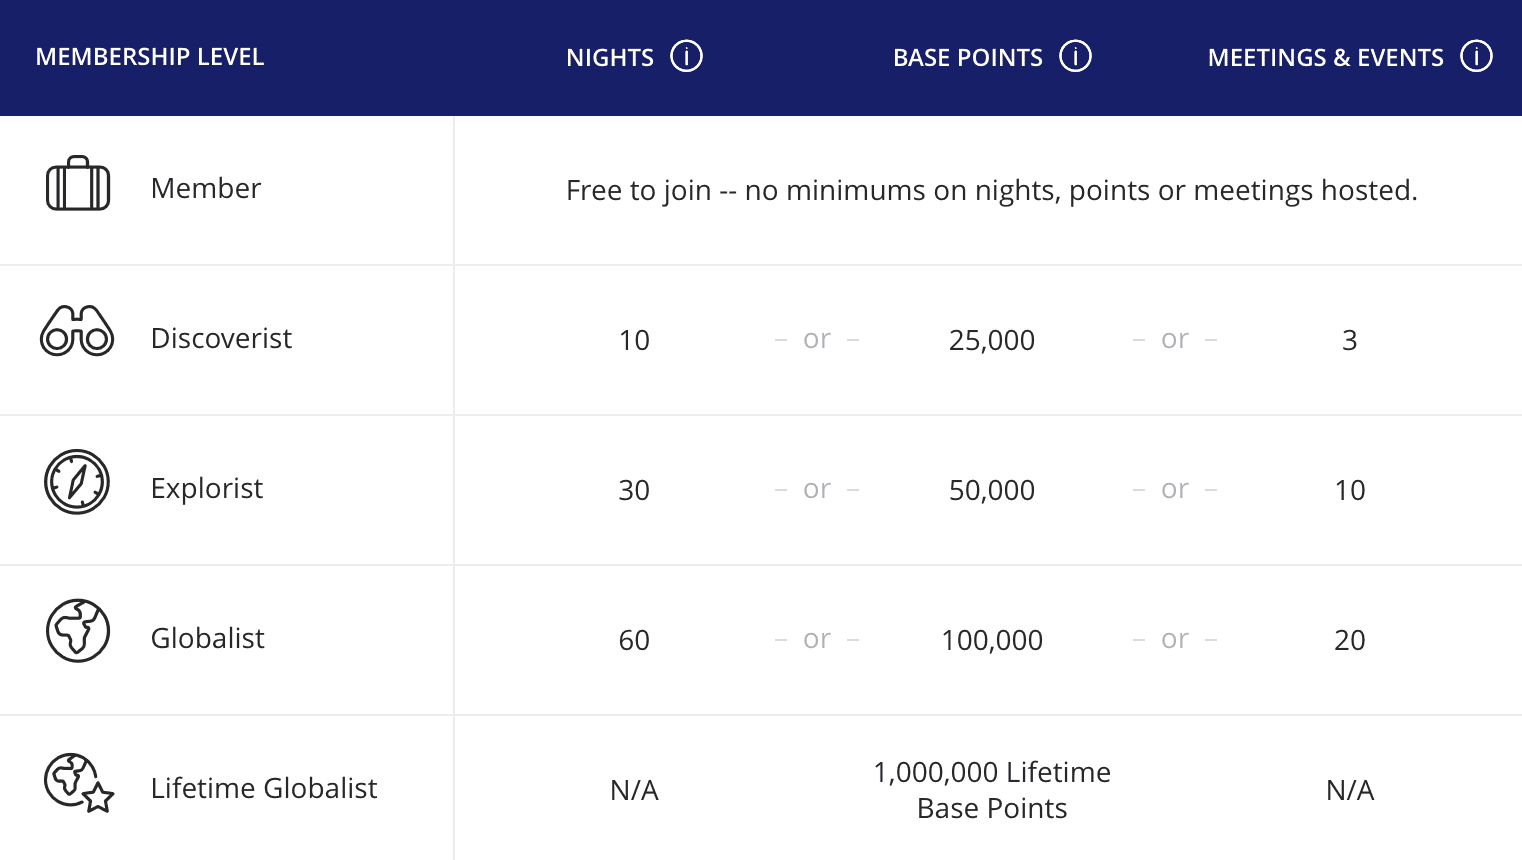Click the Membership Level column header

click(x=149, y=57)
